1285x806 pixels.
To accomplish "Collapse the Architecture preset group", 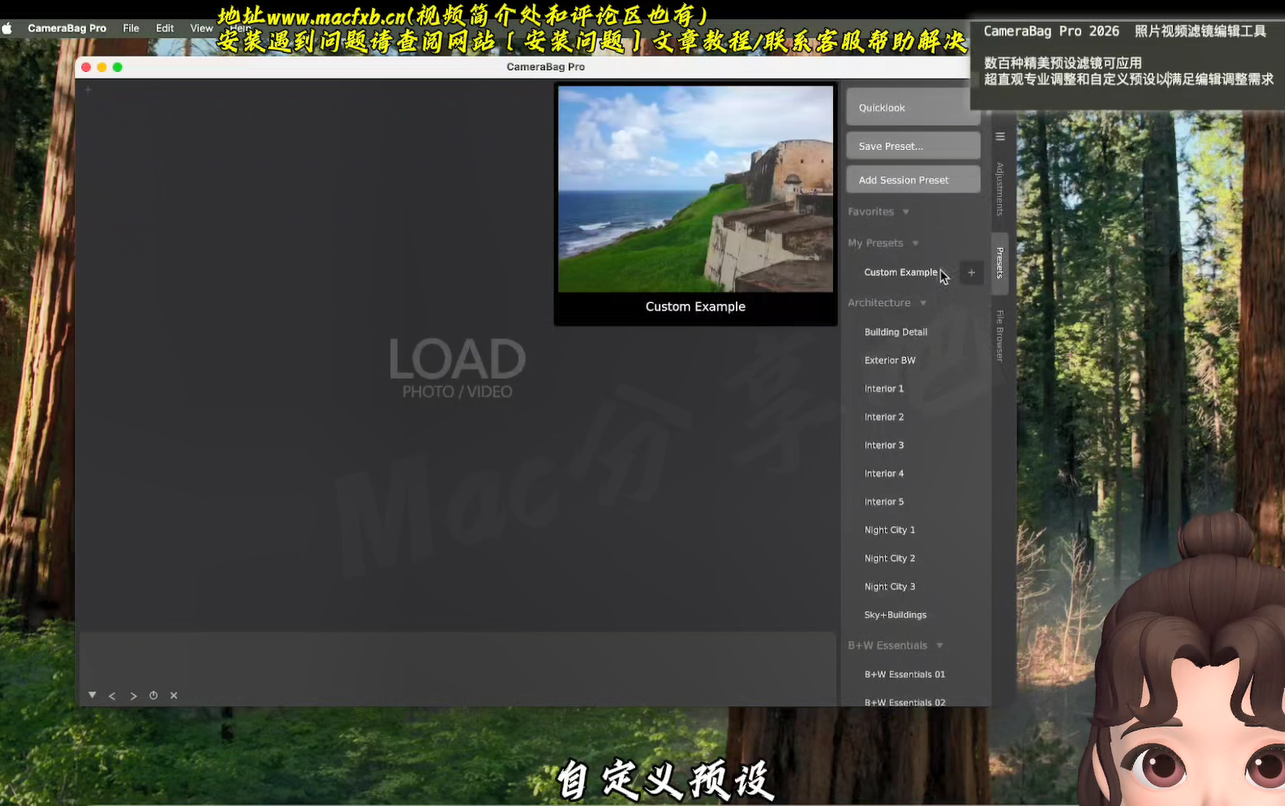I will pos(923,303).
